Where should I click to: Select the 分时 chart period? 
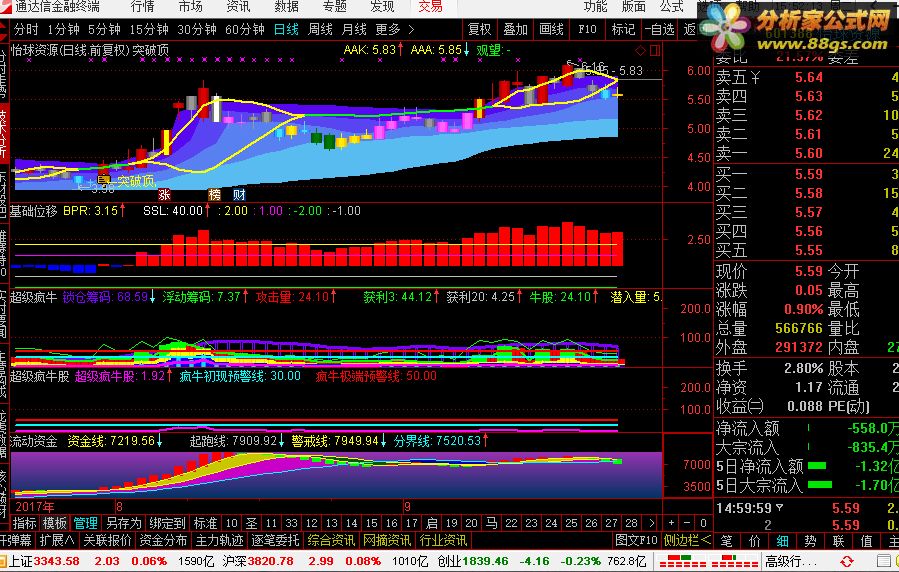pyautogui.click(x=26, y=29)
